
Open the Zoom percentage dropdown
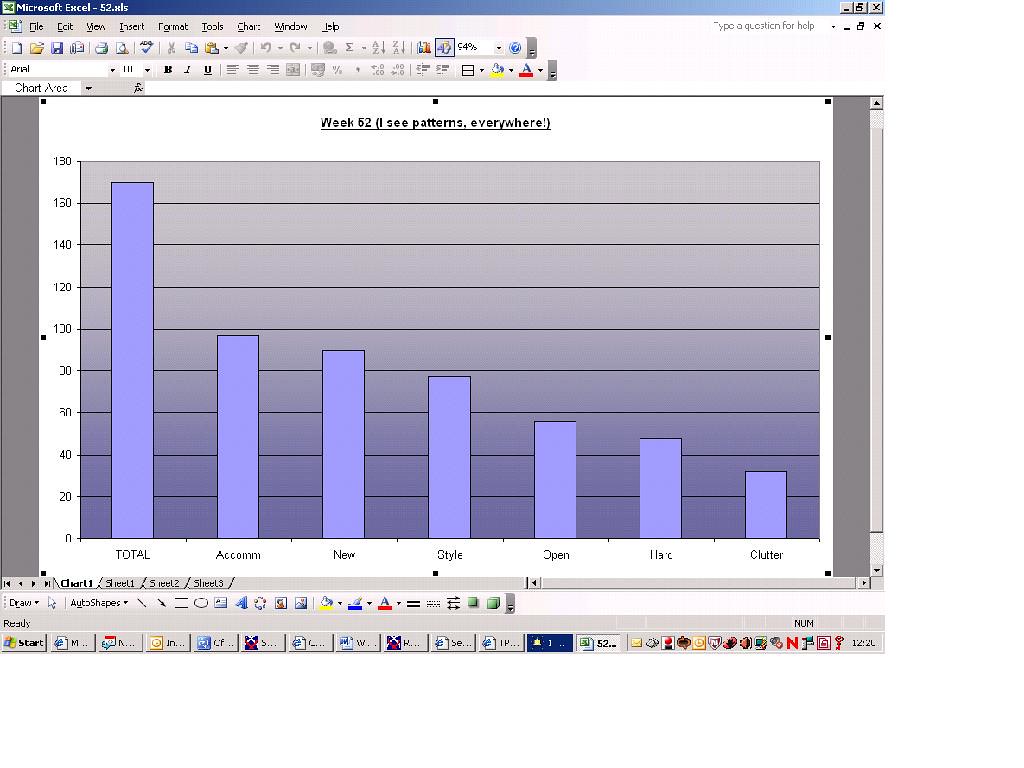[499, 48]
